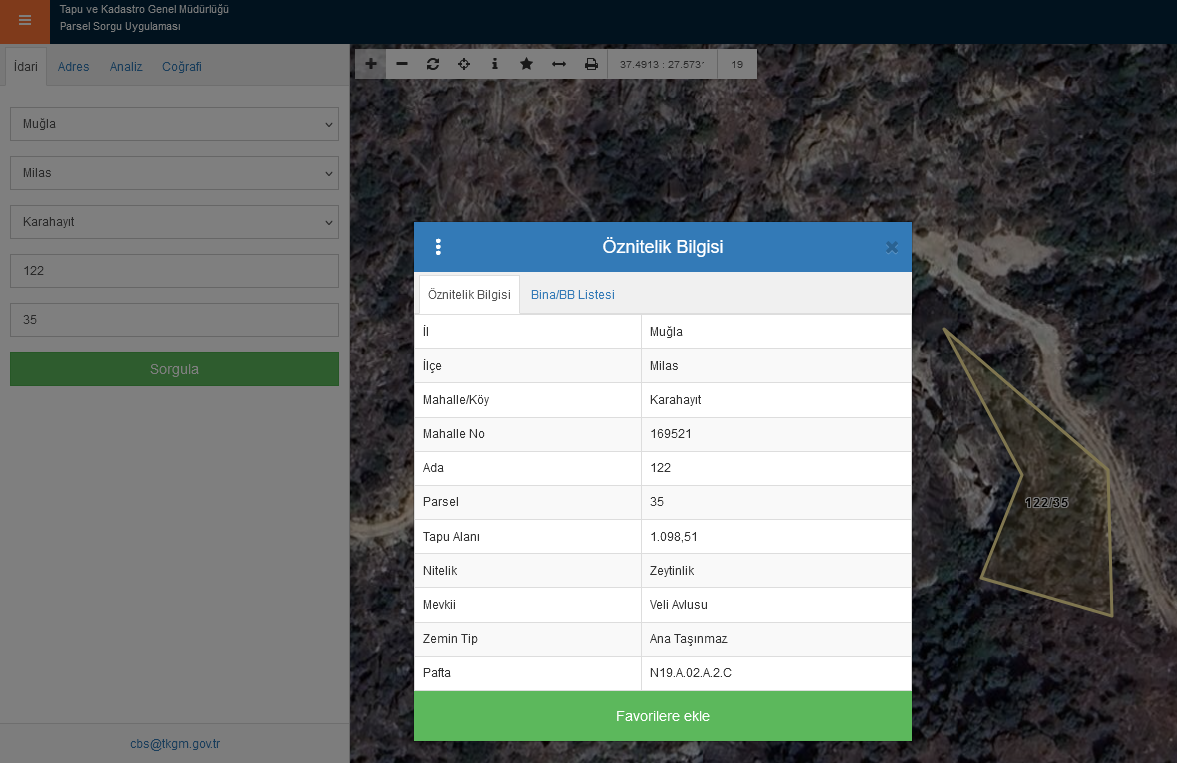Screen dimensions: 1177x763
Task: Click the Ada input field containing 122
Action: point(174,271)
